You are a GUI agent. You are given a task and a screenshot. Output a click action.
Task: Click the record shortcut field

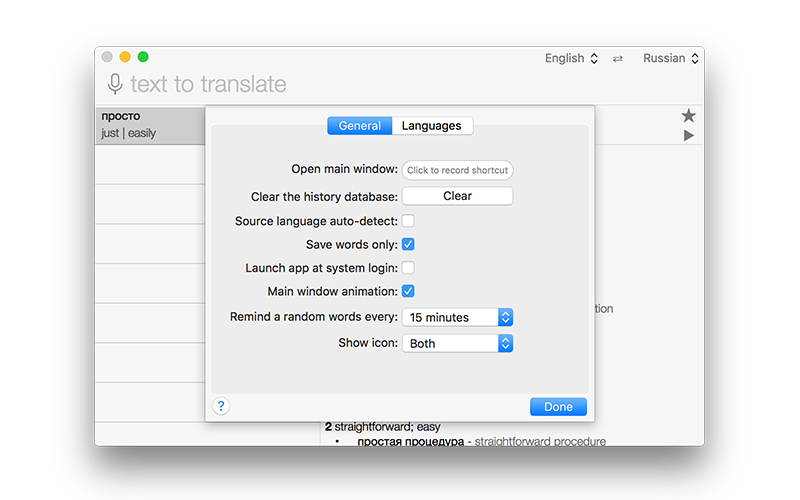pos(457,170)
